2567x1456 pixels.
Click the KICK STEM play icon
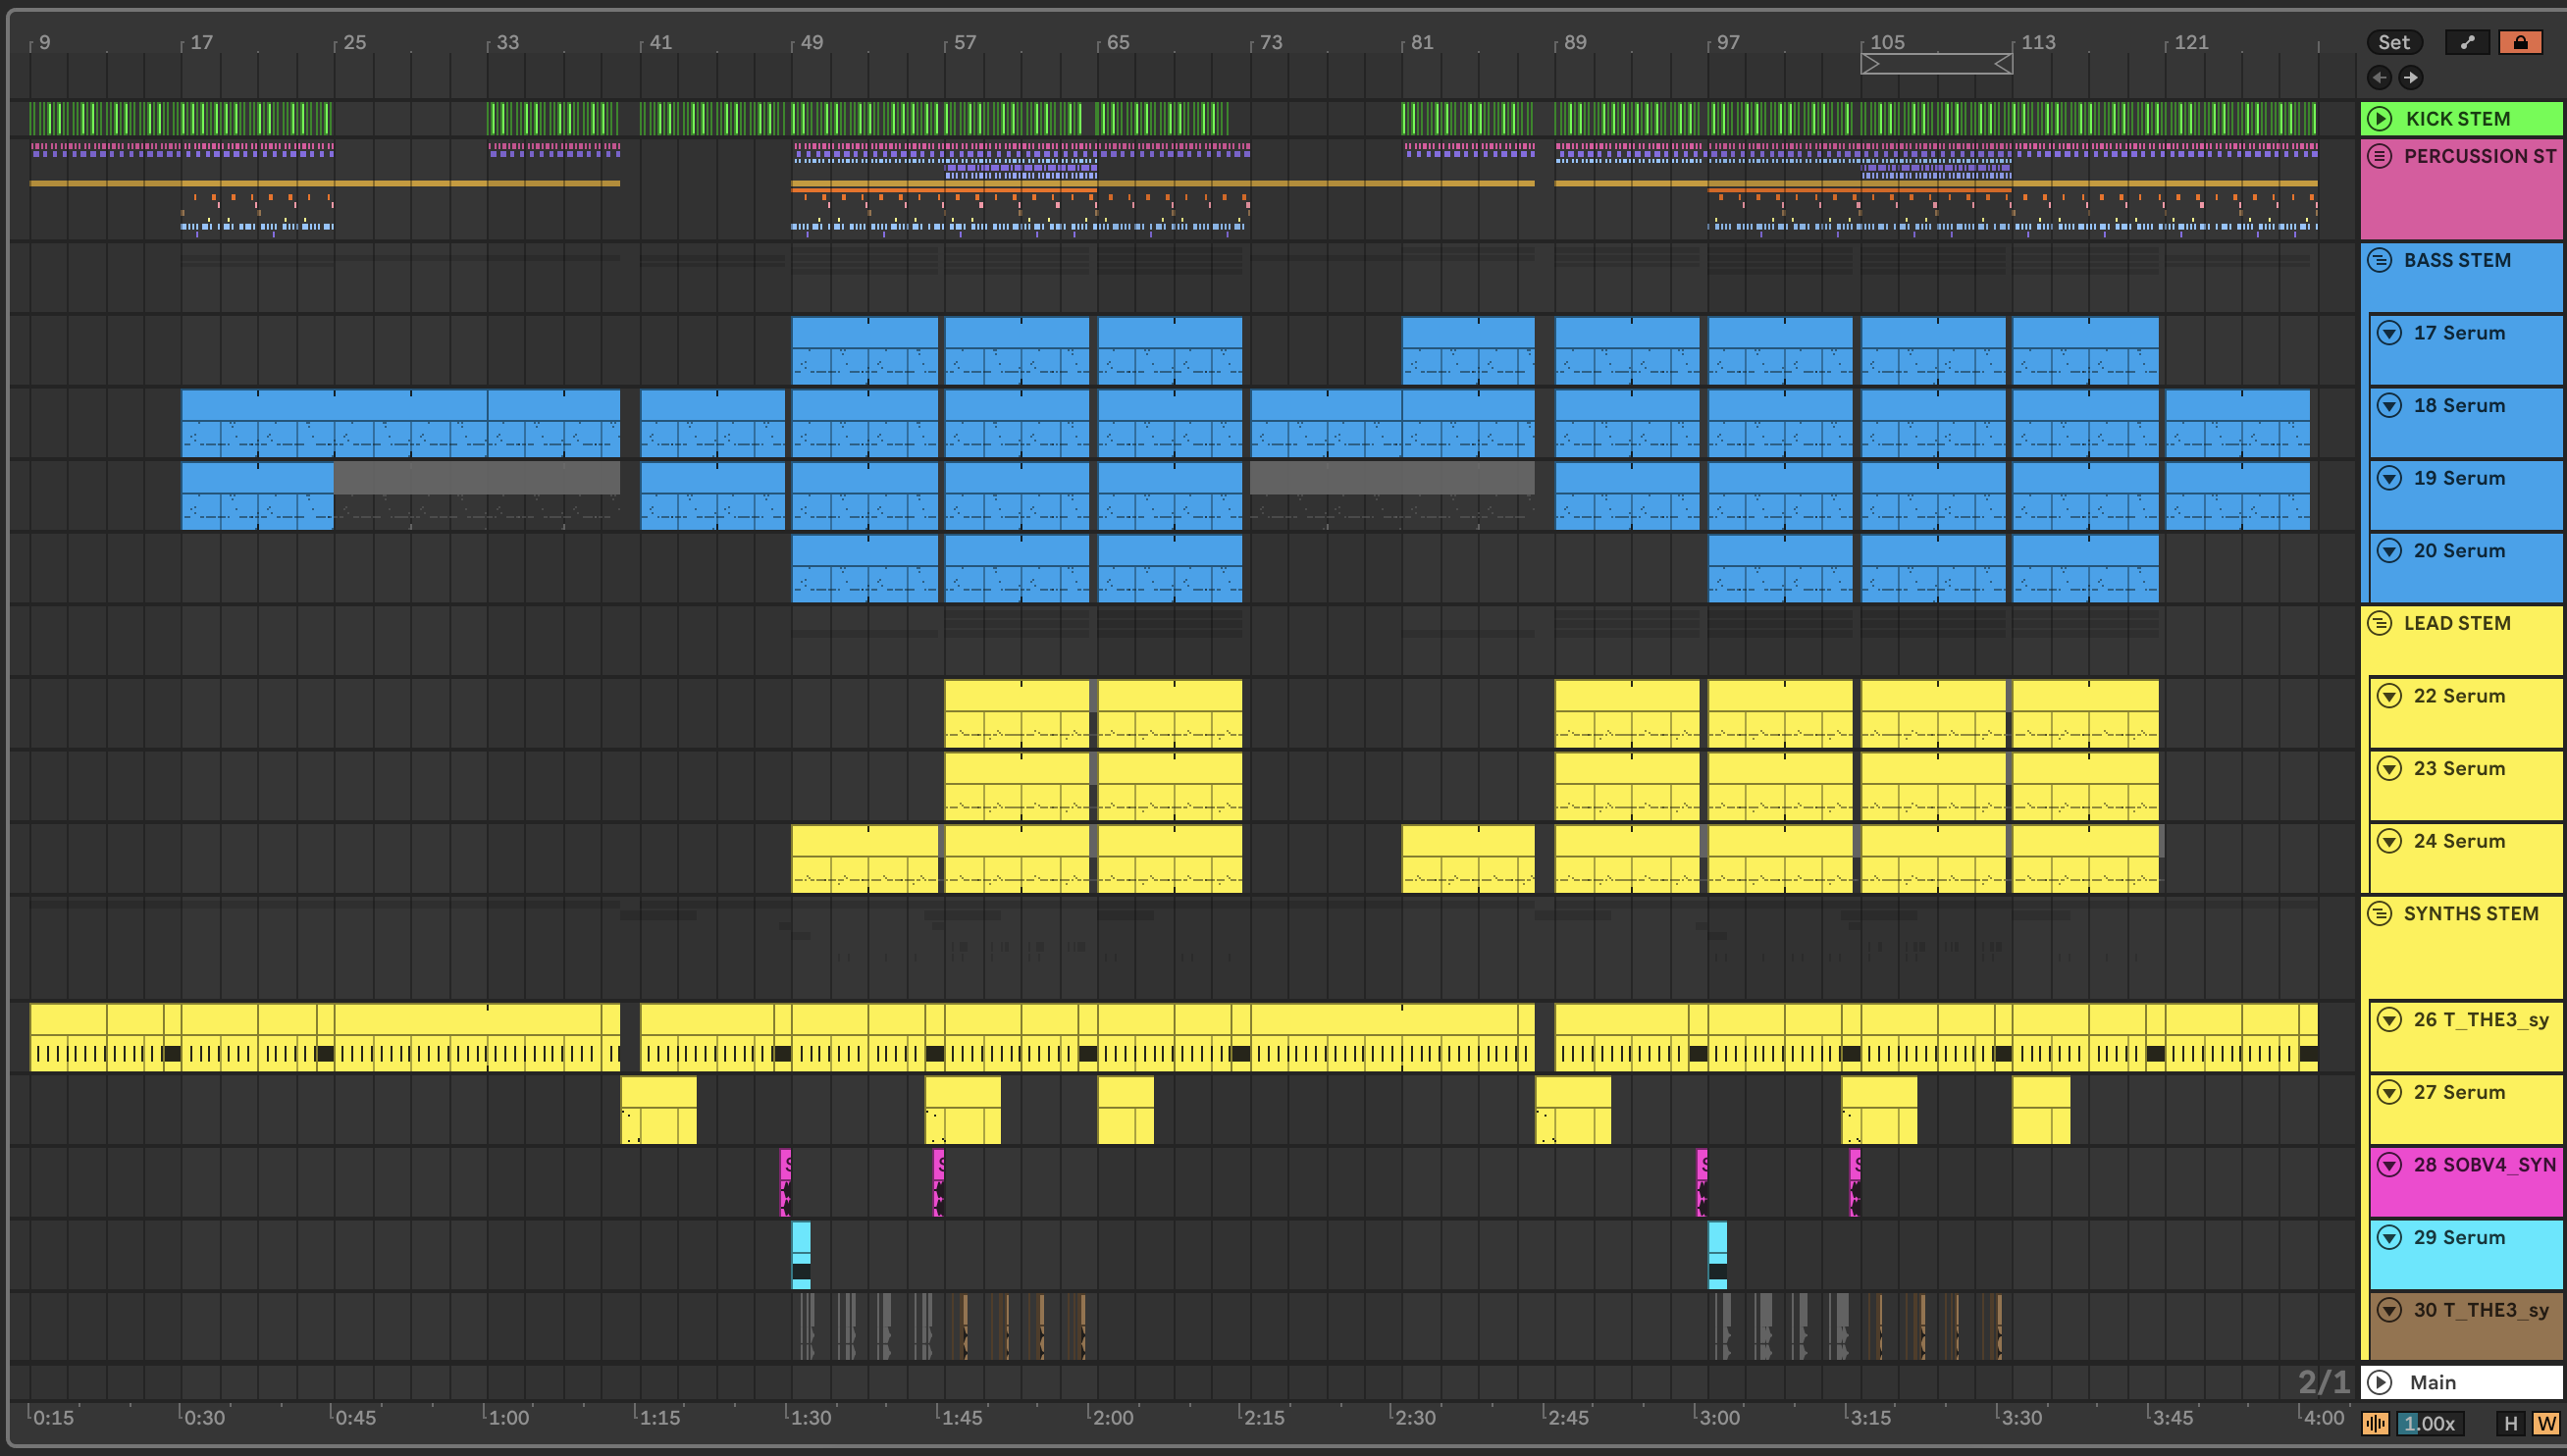point(2380,118)
